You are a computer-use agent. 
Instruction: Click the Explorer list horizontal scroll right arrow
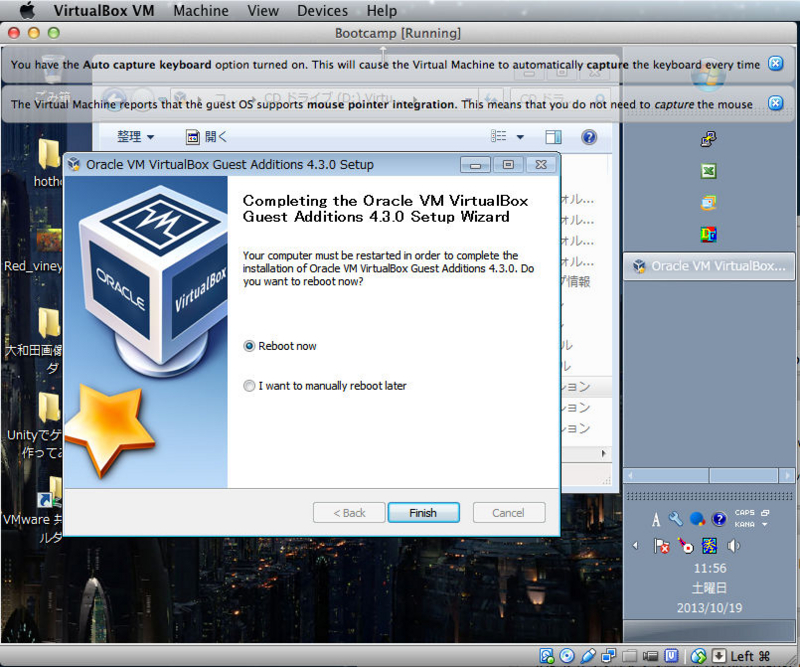pyautogui.click(x=604, y=453)
